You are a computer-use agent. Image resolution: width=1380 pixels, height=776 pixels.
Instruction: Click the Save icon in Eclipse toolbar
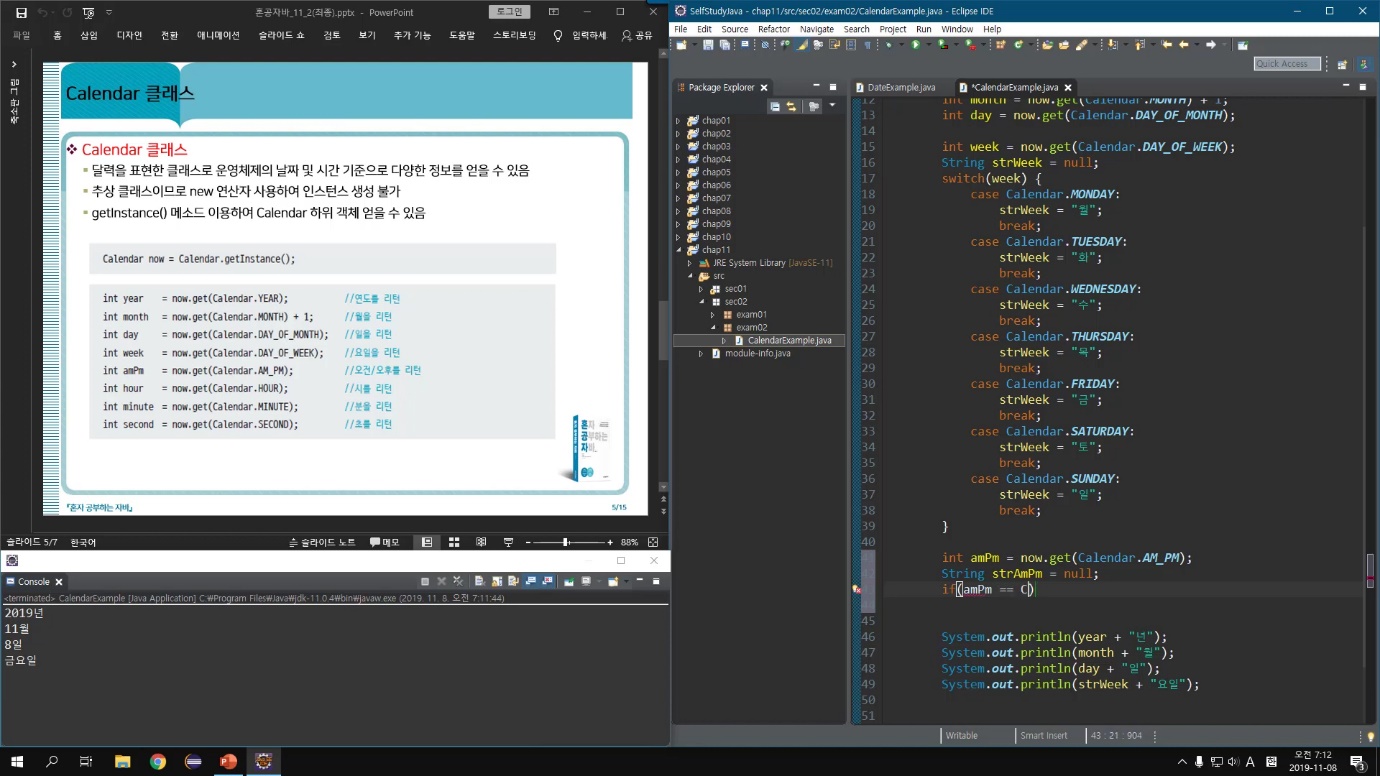709,45
